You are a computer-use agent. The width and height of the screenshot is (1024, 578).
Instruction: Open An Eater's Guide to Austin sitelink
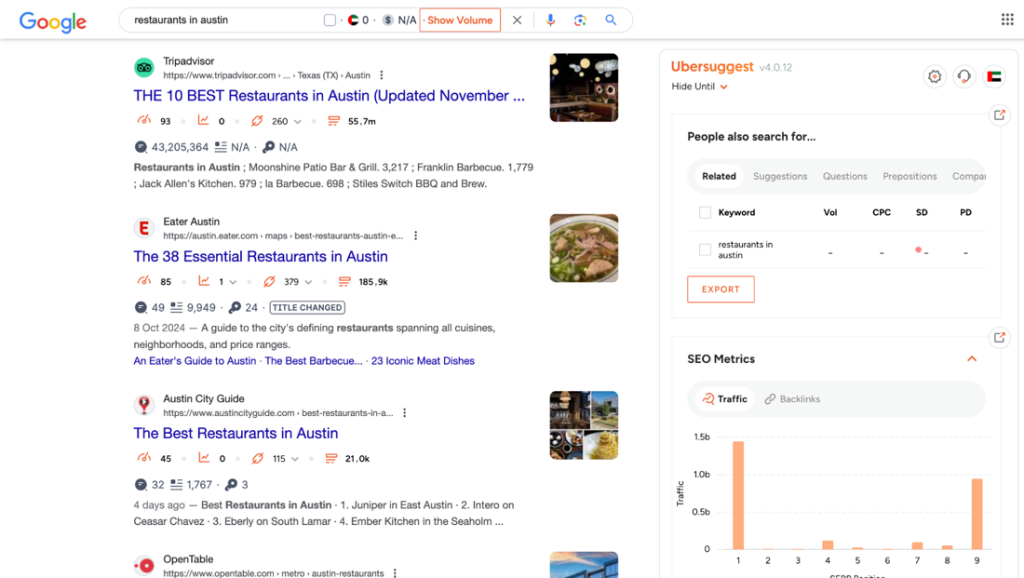(x=195, y=361)
